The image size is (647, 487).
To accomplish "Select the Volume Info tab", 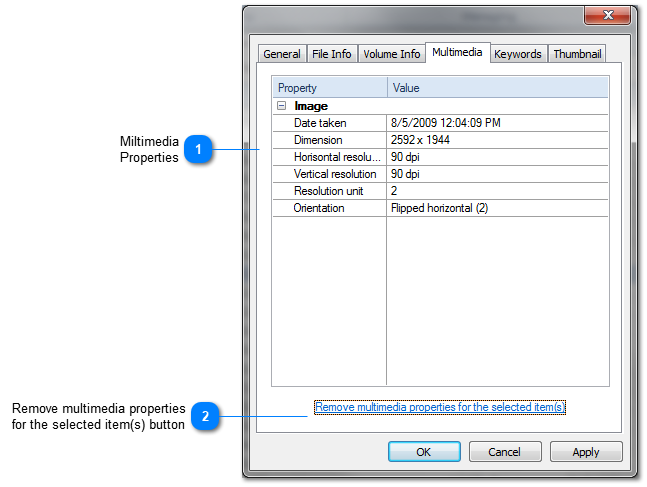I will pos(391,54).
